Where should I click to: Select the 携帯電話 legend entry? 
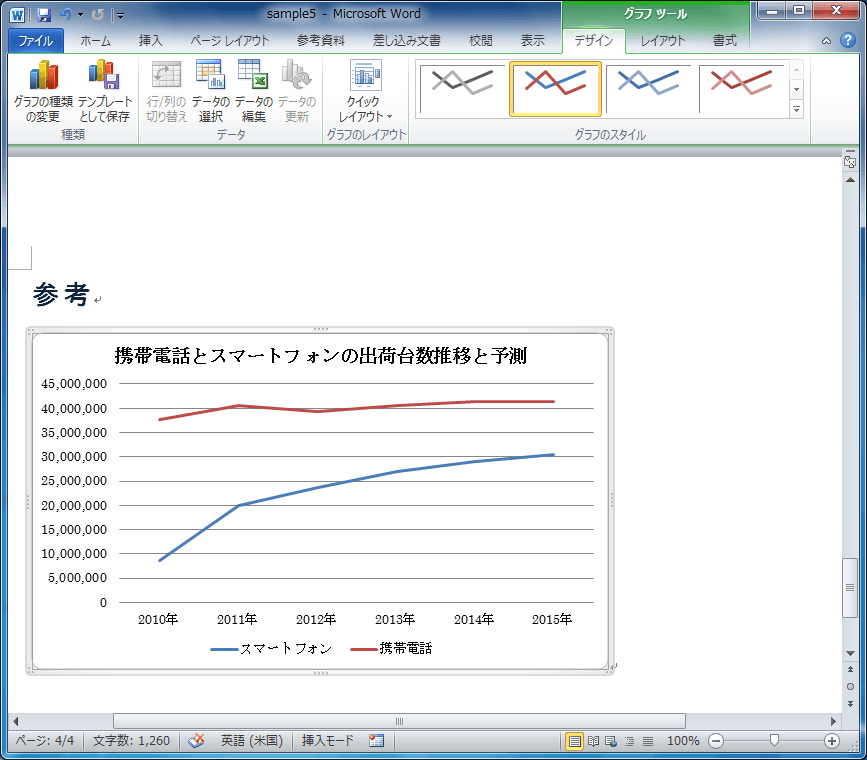[391, 648]
